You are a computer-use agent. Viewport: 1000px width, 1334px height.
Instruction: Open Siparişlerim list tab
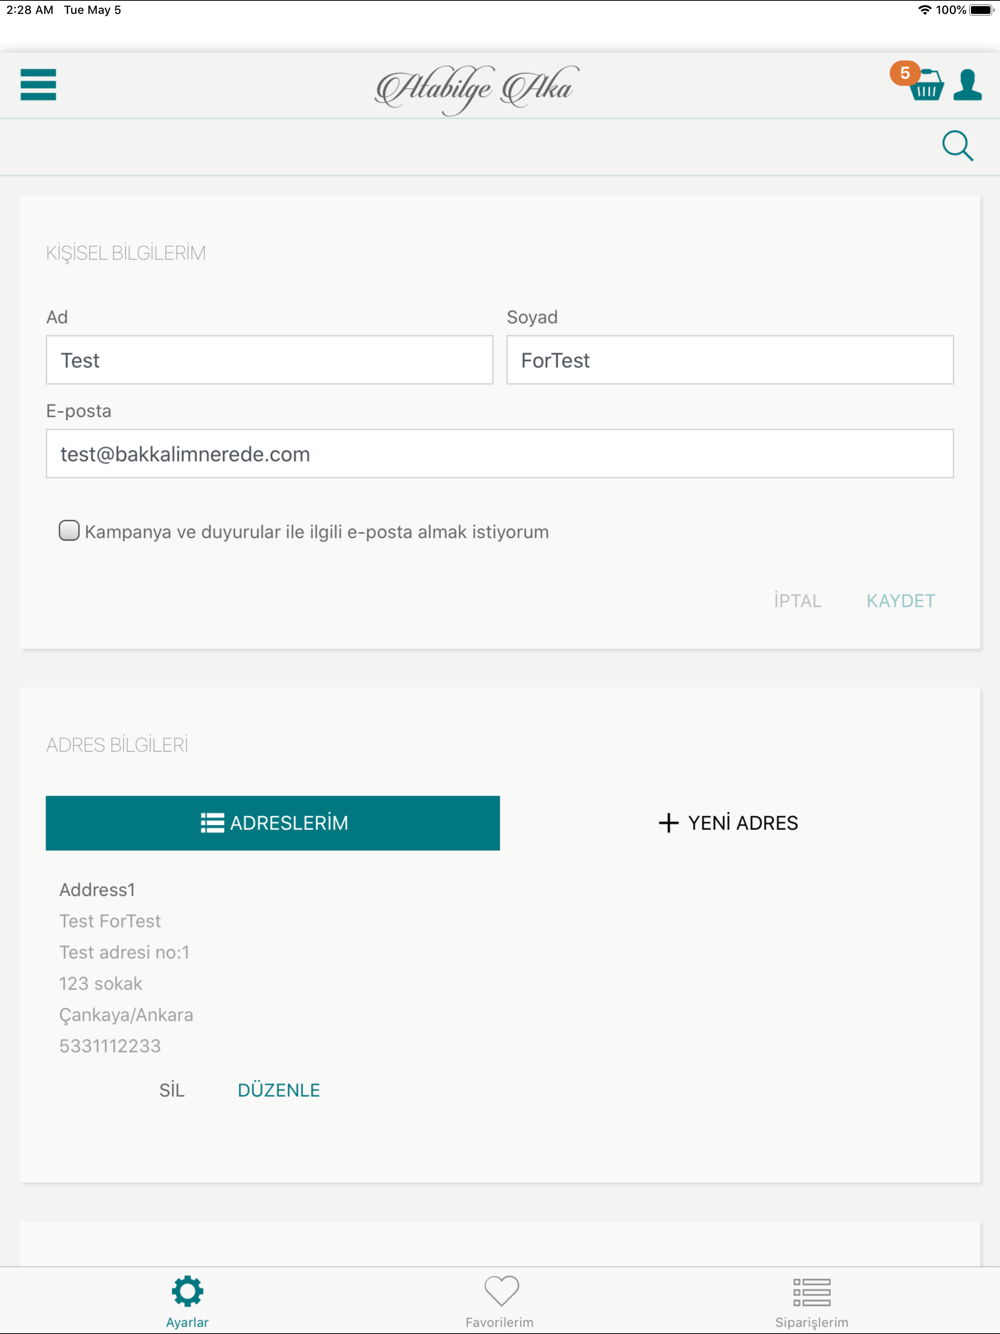coord(811,1291)
